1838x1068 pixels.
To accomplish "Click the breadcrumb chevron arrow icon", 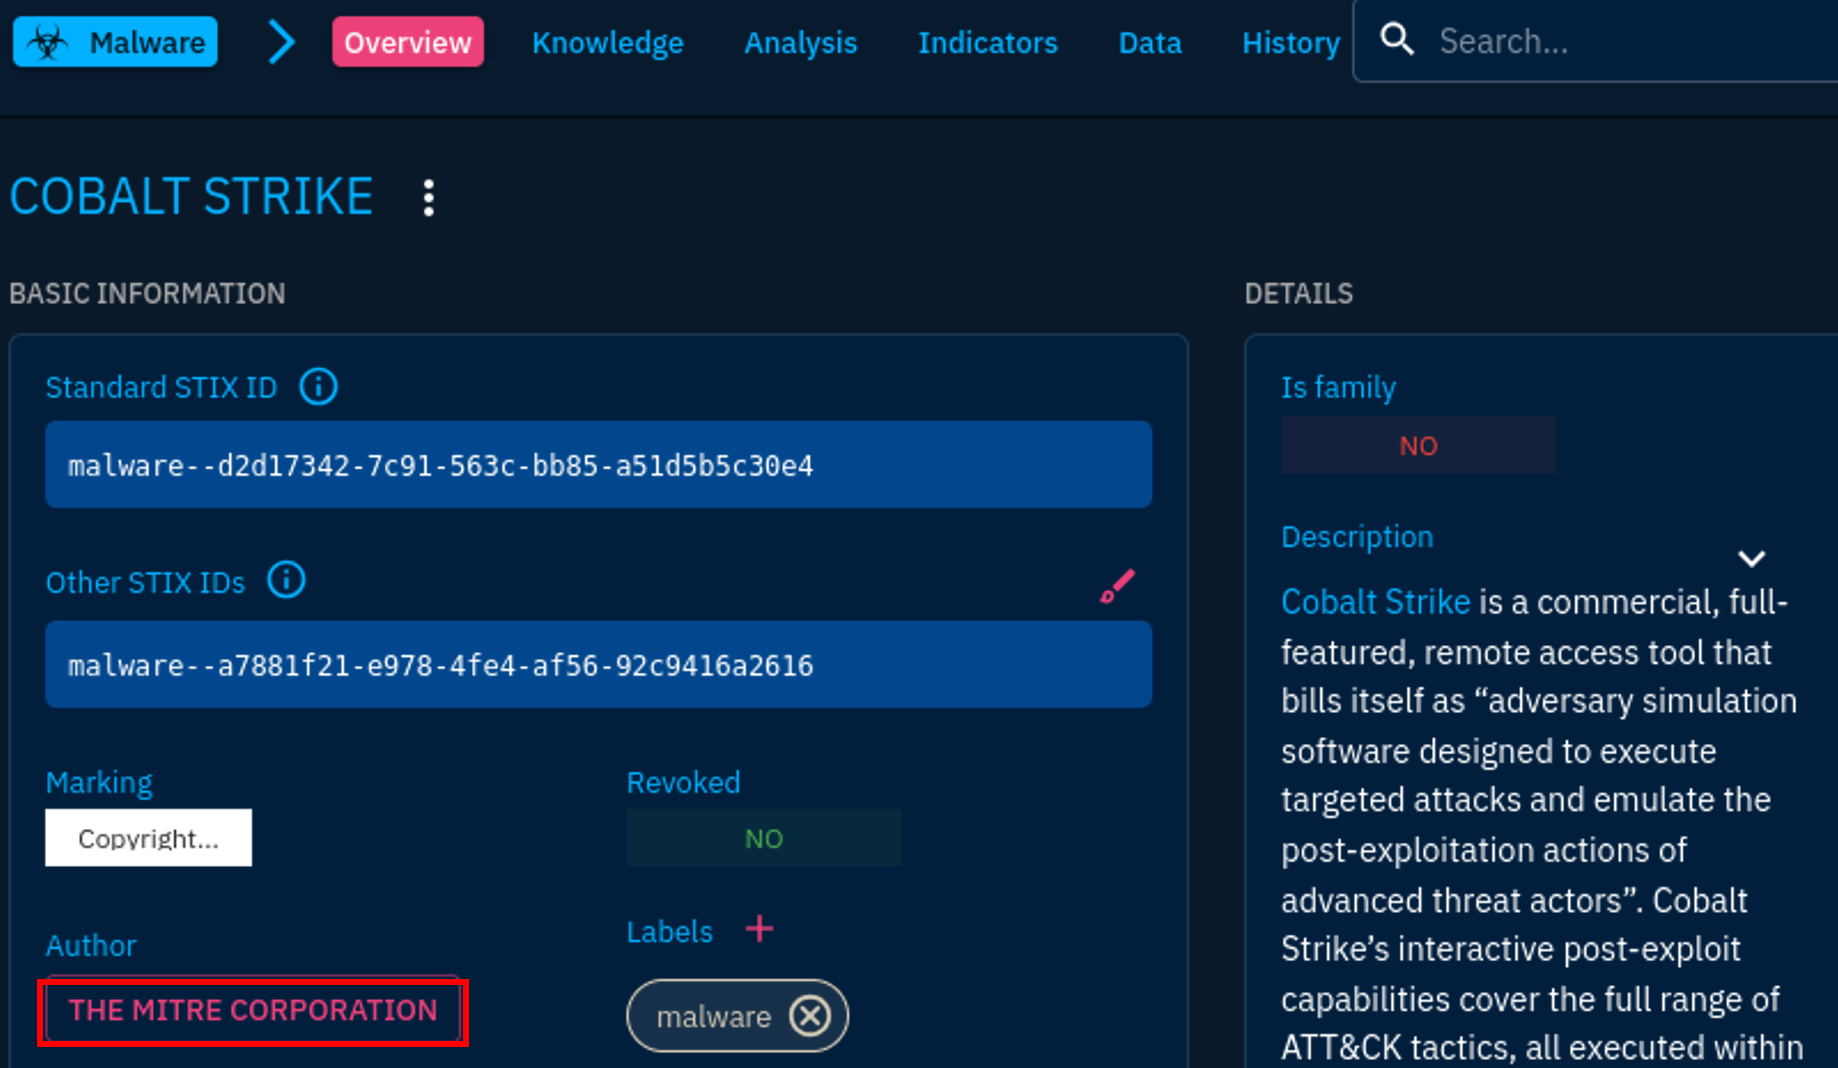I will click(x=282, y=42).
